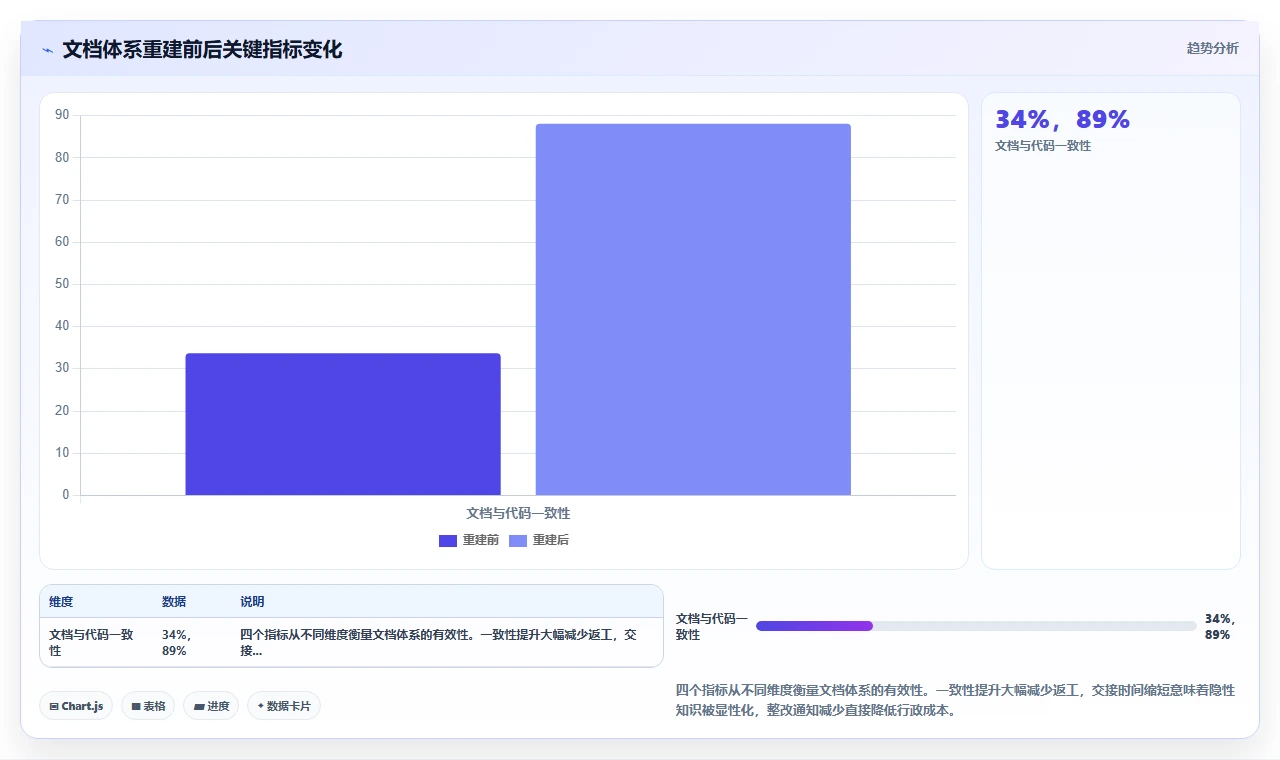Click the 文档与代码一致性 data card caption
Viewport: 1280px width, 760px height.
pyautogui.click(x=1043, y=146)
